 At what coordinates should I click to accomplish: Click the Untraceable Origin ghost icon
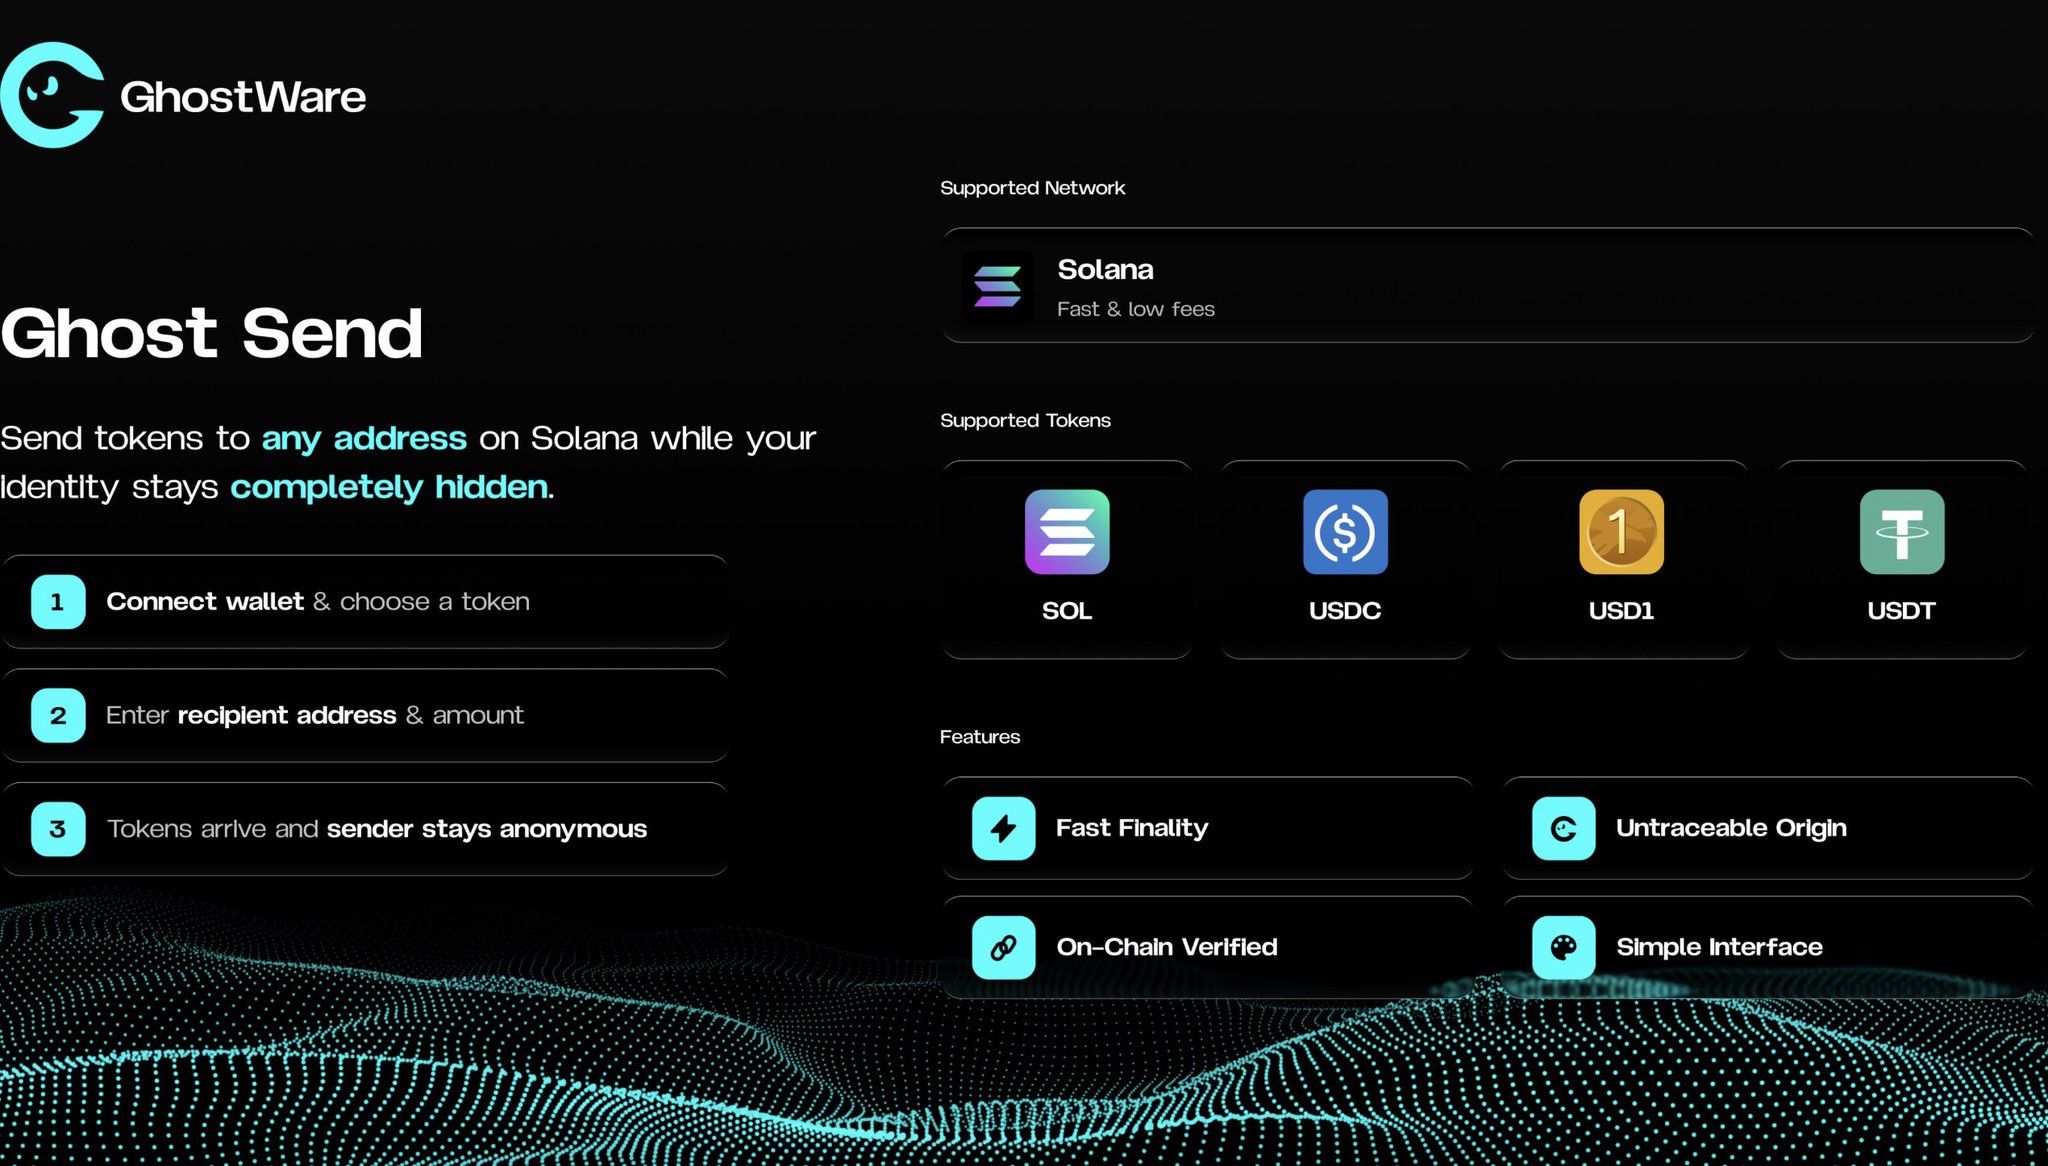(x=1563, y=828)
